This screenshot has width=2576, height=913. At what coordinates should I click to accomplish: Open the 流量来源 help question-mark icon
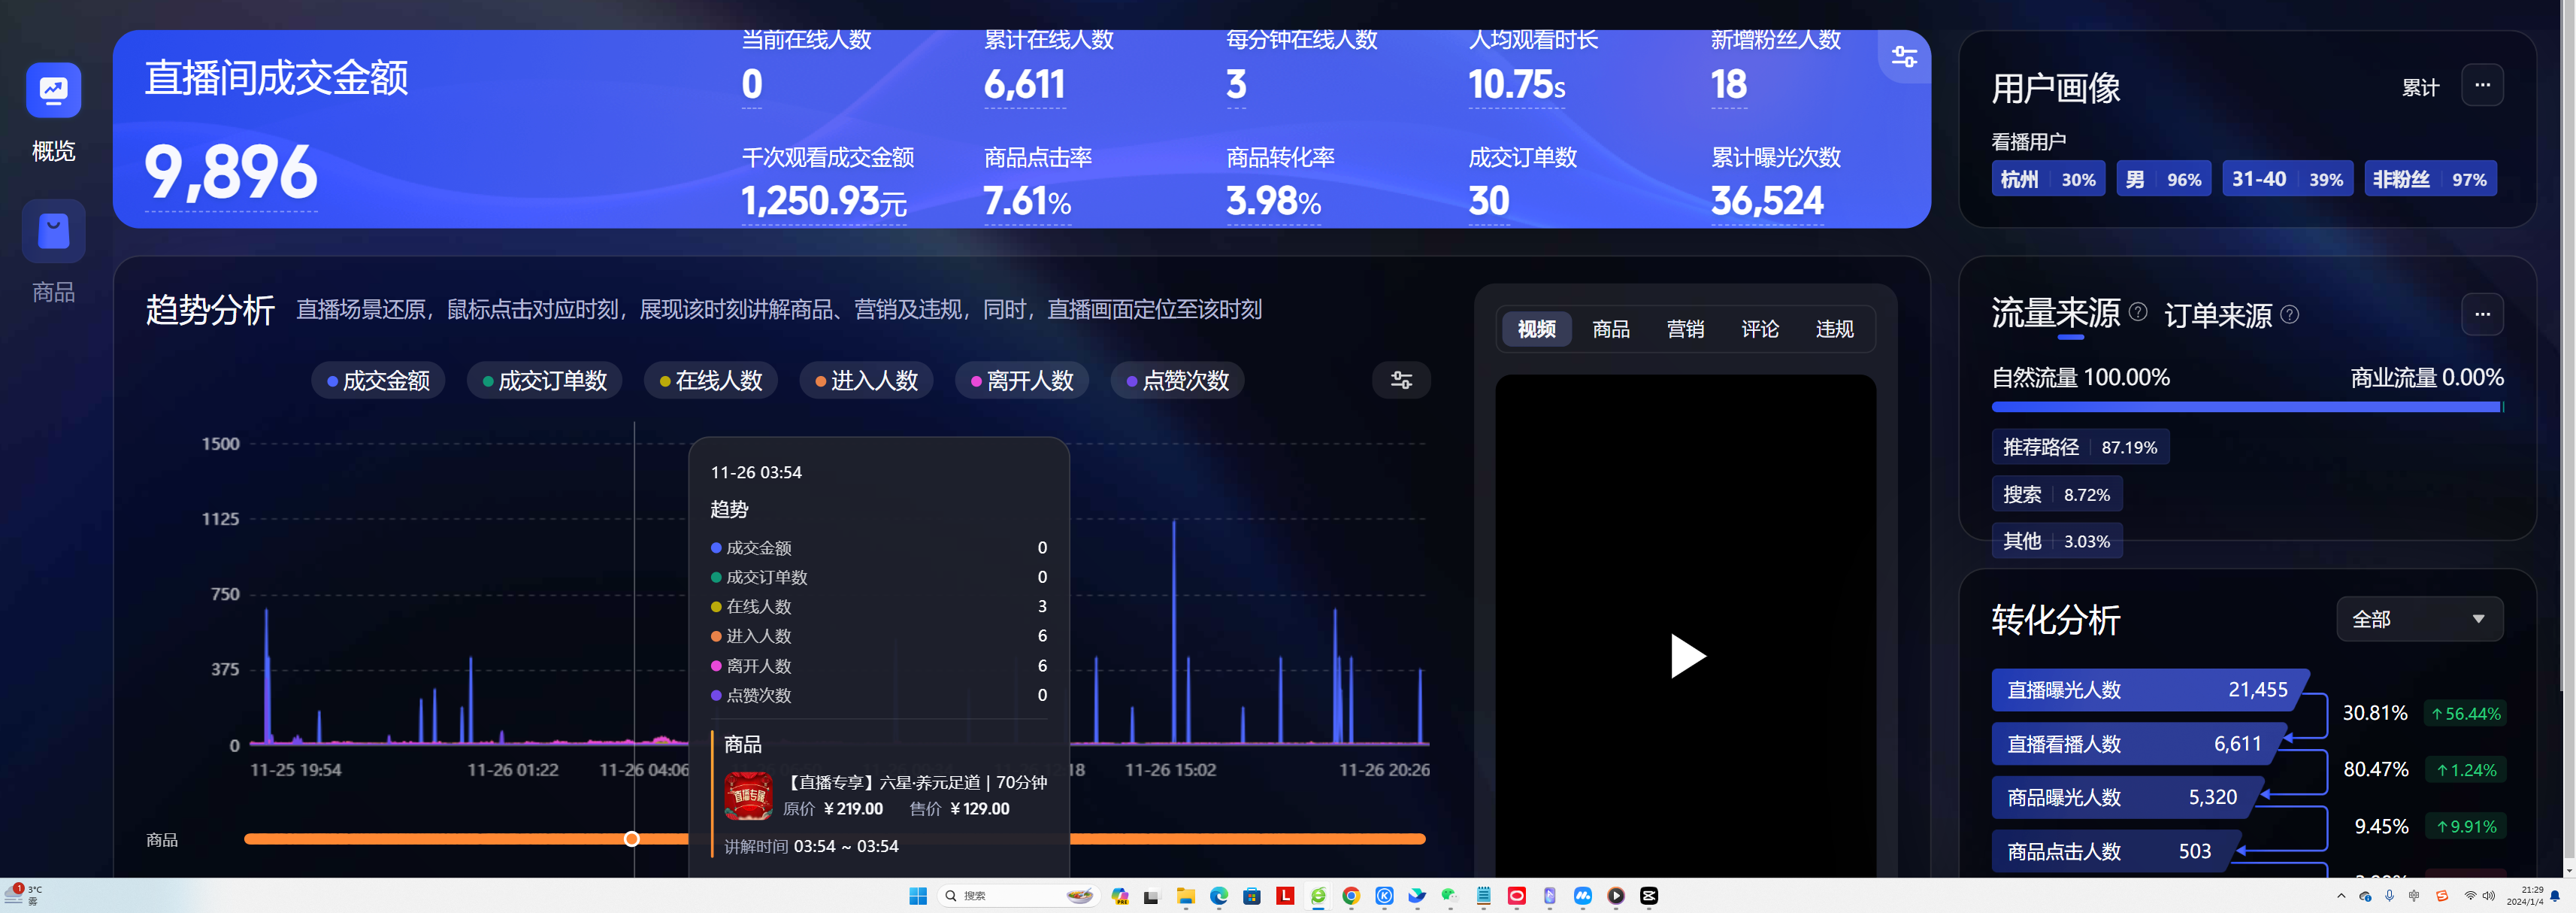[2138, 313]
